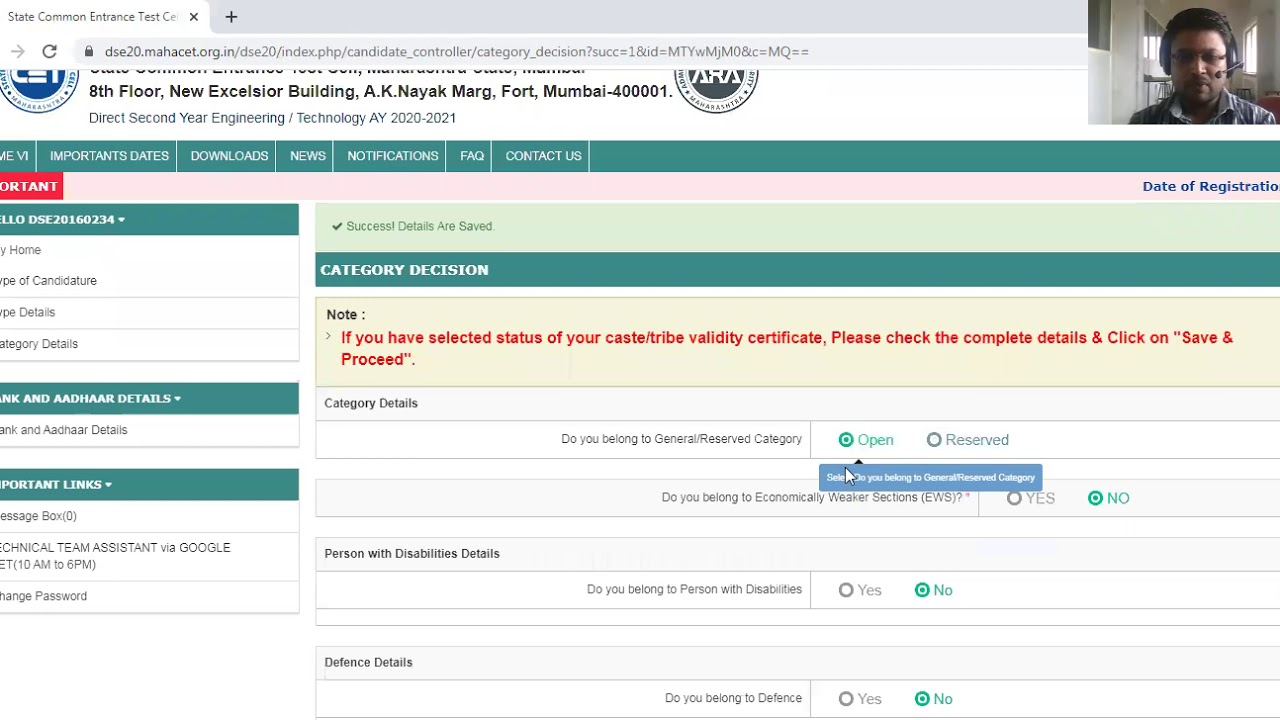
Task: Click the Category Details section label
Action: (371, 403)
